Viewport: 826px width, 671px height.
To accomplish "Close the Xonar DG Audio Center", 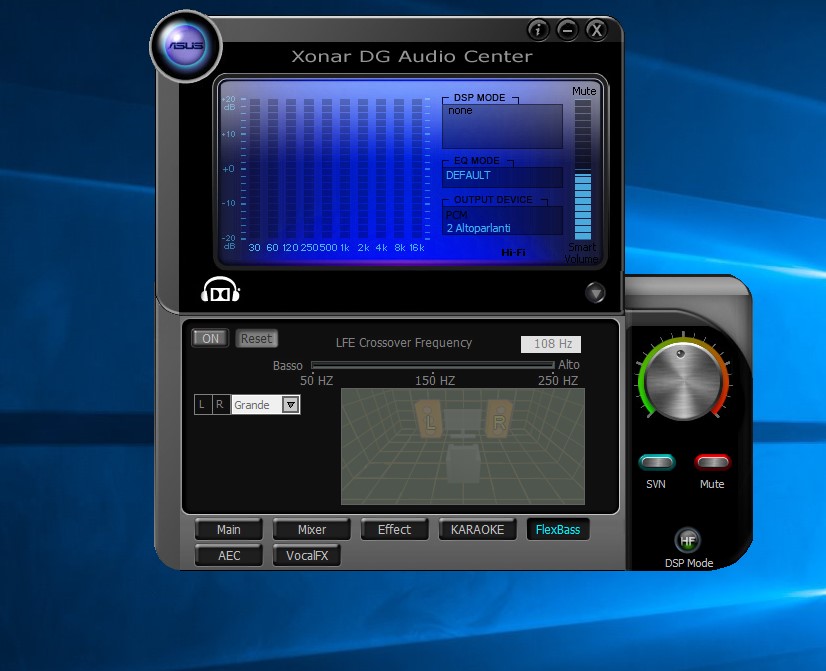I will tap(596, 30).
